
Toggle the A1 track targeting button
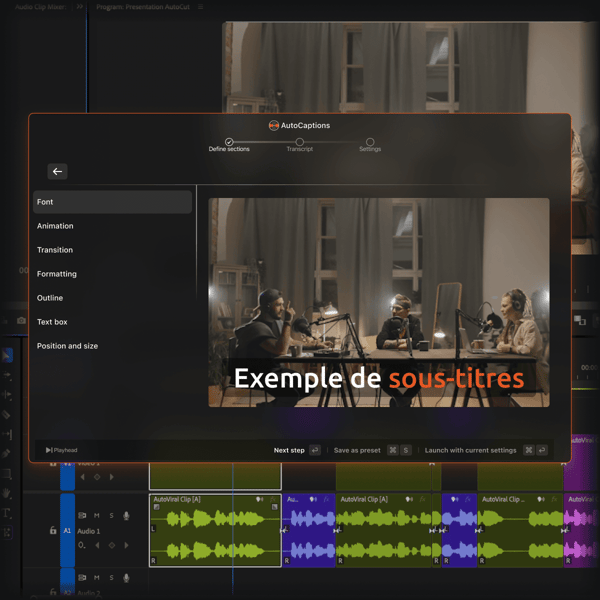coord(68,531)
